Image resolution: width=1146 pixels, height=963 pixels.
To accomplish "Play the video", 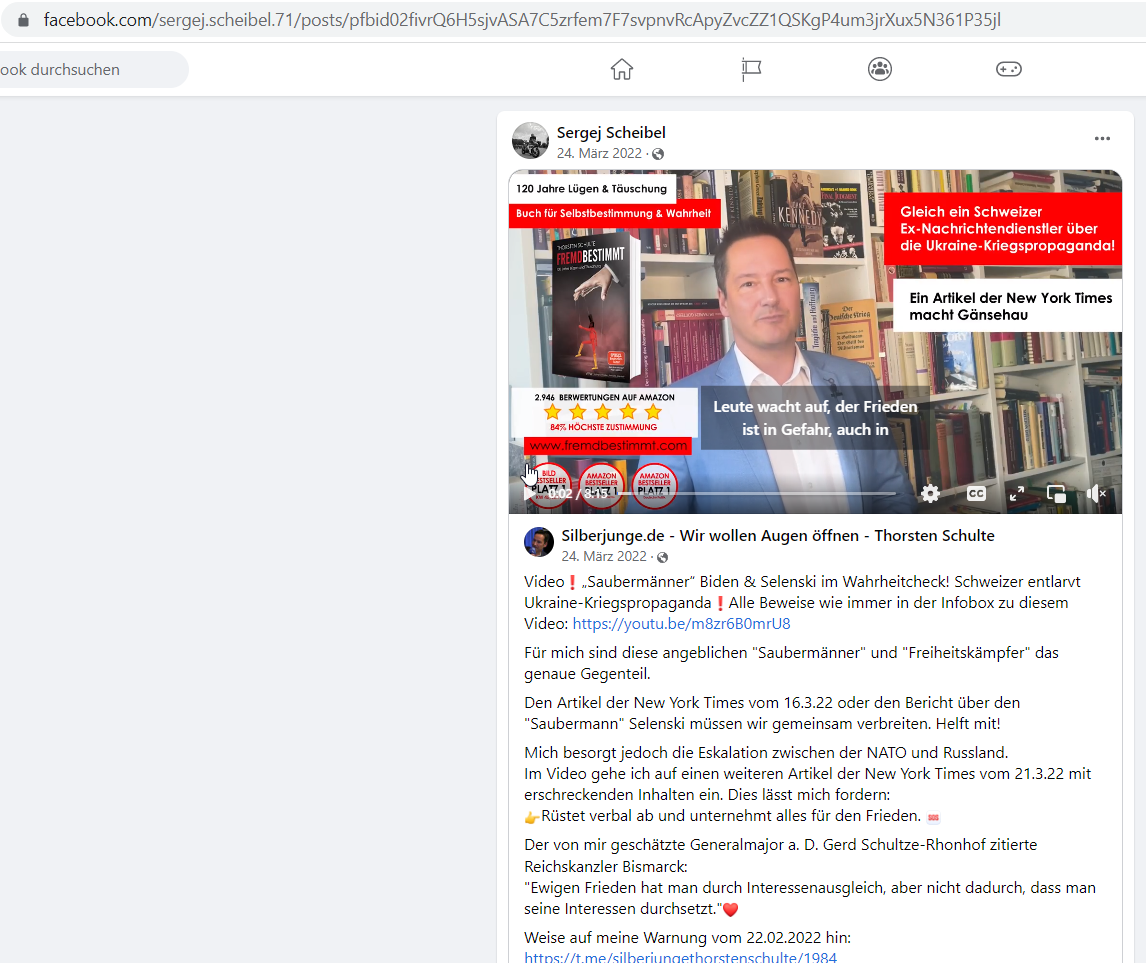I will [528, 493].
